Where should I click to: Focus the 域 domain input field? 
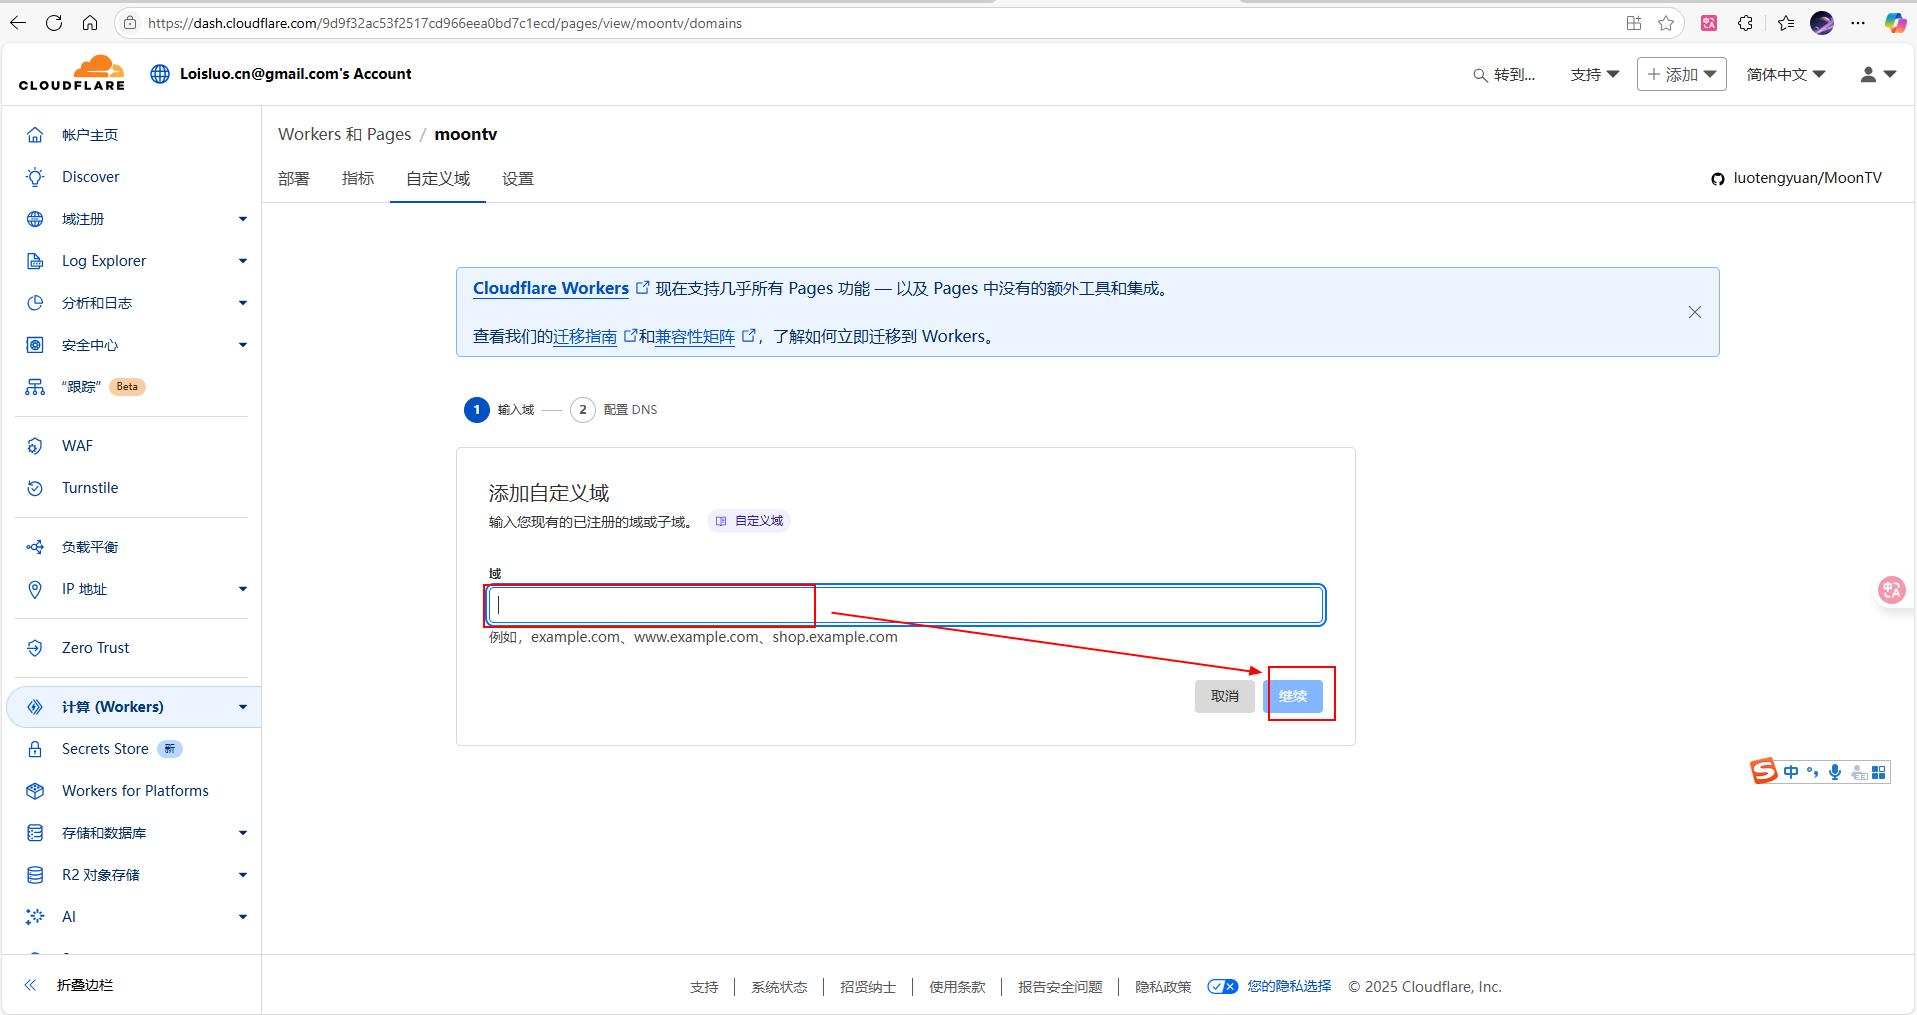906,605
